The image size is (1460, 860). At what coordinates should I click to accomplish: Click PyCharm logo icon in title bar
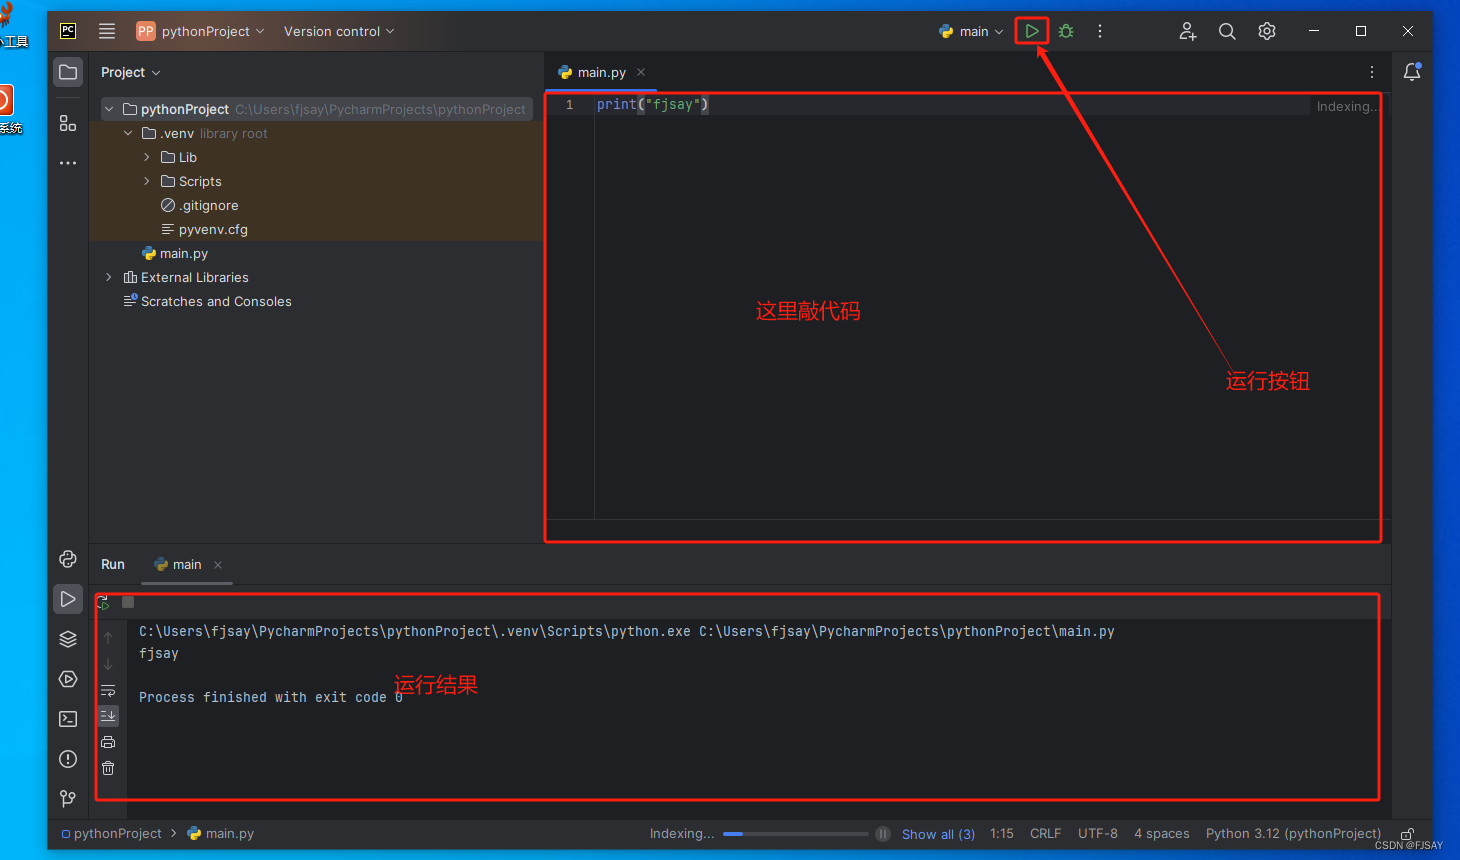[x=68, y=31]
